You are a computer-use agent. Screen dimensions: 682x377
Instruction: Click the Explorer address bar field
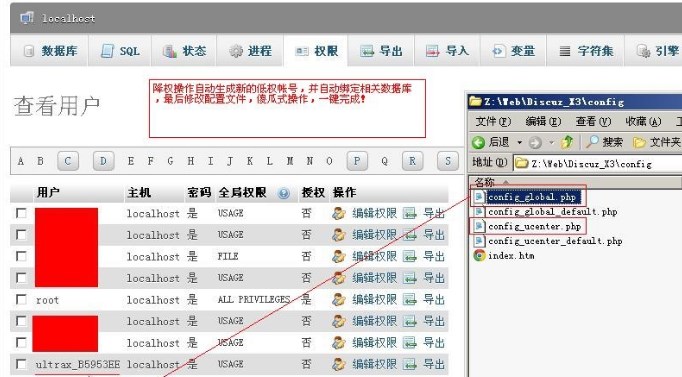[598, 163]
